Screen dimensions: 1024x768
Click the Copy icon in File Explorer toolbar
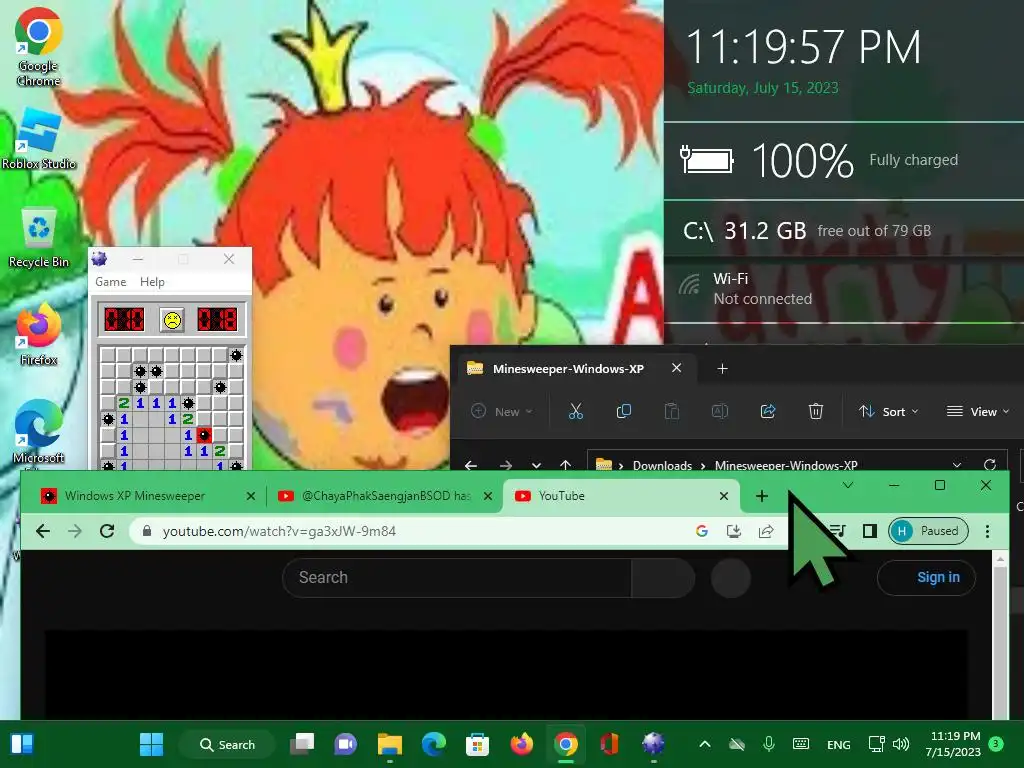[624, 411]
